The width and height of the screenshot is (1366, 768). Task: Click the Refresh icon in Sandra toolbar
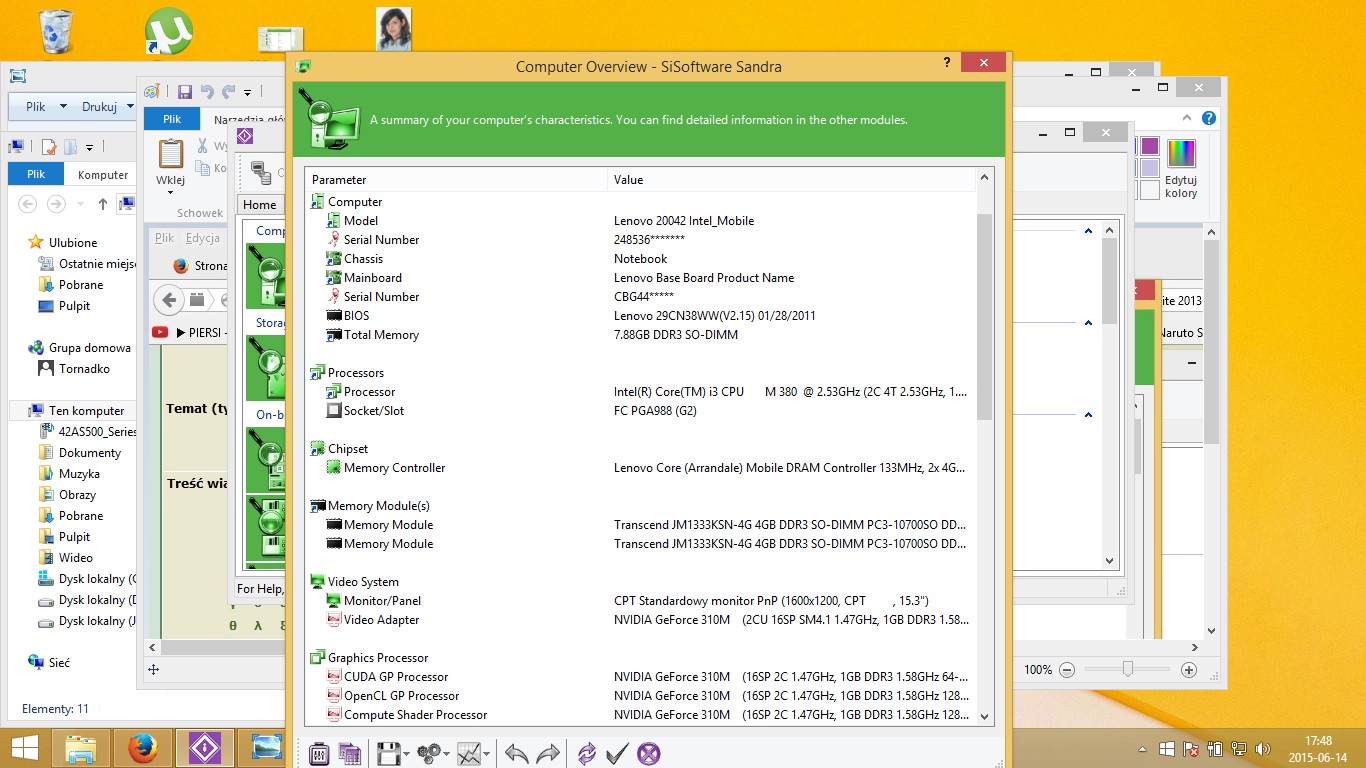587,753
